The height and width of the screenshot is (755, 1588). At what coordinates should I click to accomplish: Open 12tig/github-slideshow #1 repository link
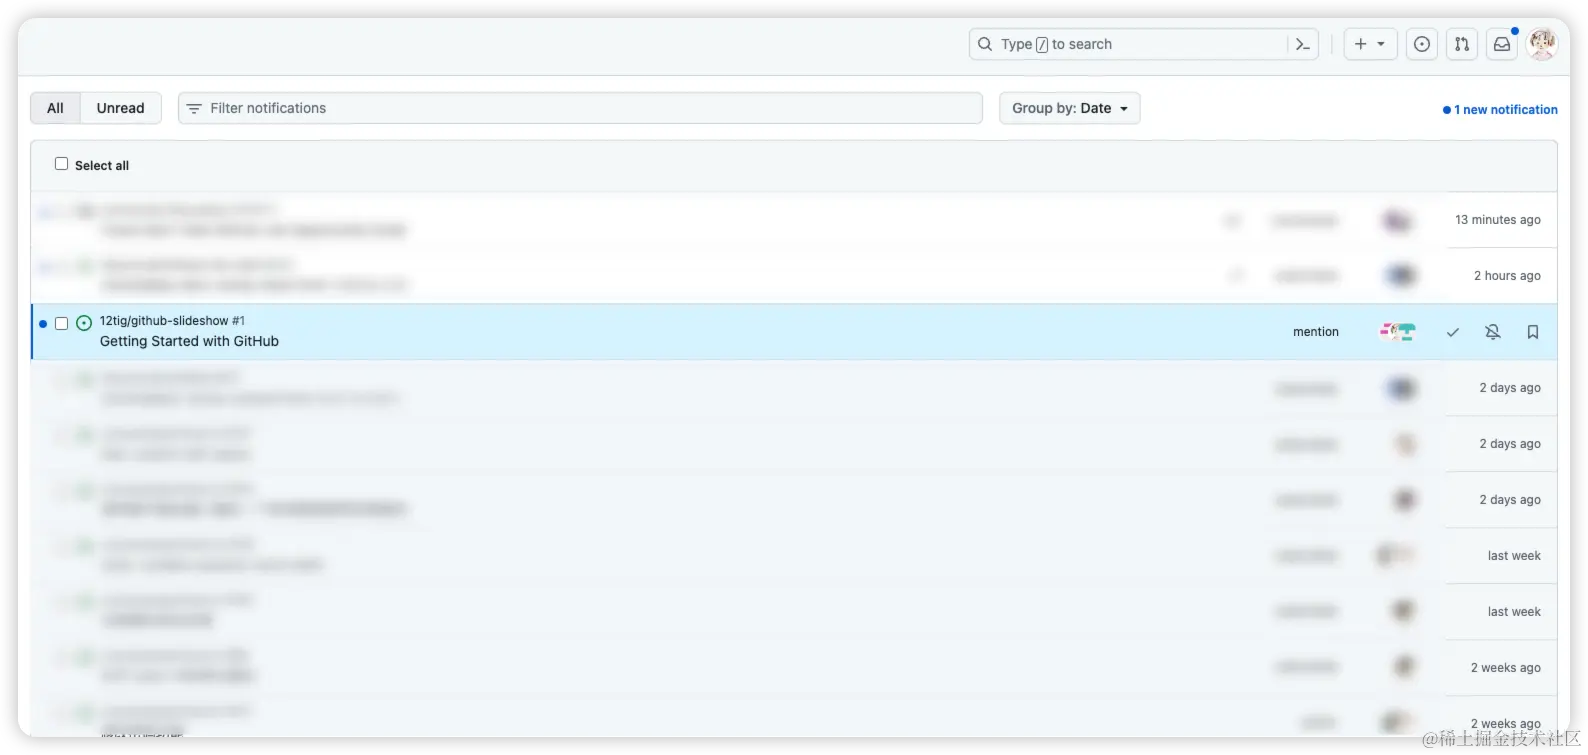click(x=172, y=321)
